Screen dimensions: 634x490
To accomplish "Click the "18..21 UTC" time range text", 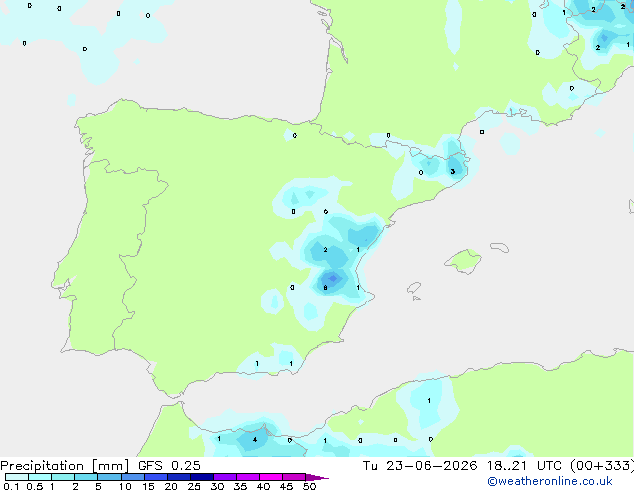I will pyautogui.click(x=524, y=466).
